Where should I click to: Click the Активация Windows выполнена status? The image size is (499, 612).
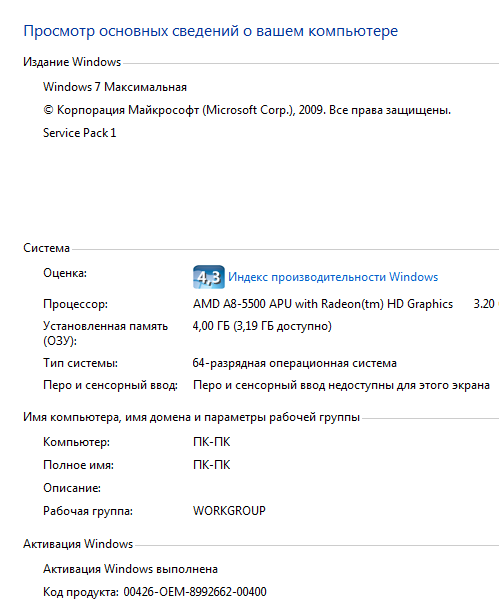point(130,569)
